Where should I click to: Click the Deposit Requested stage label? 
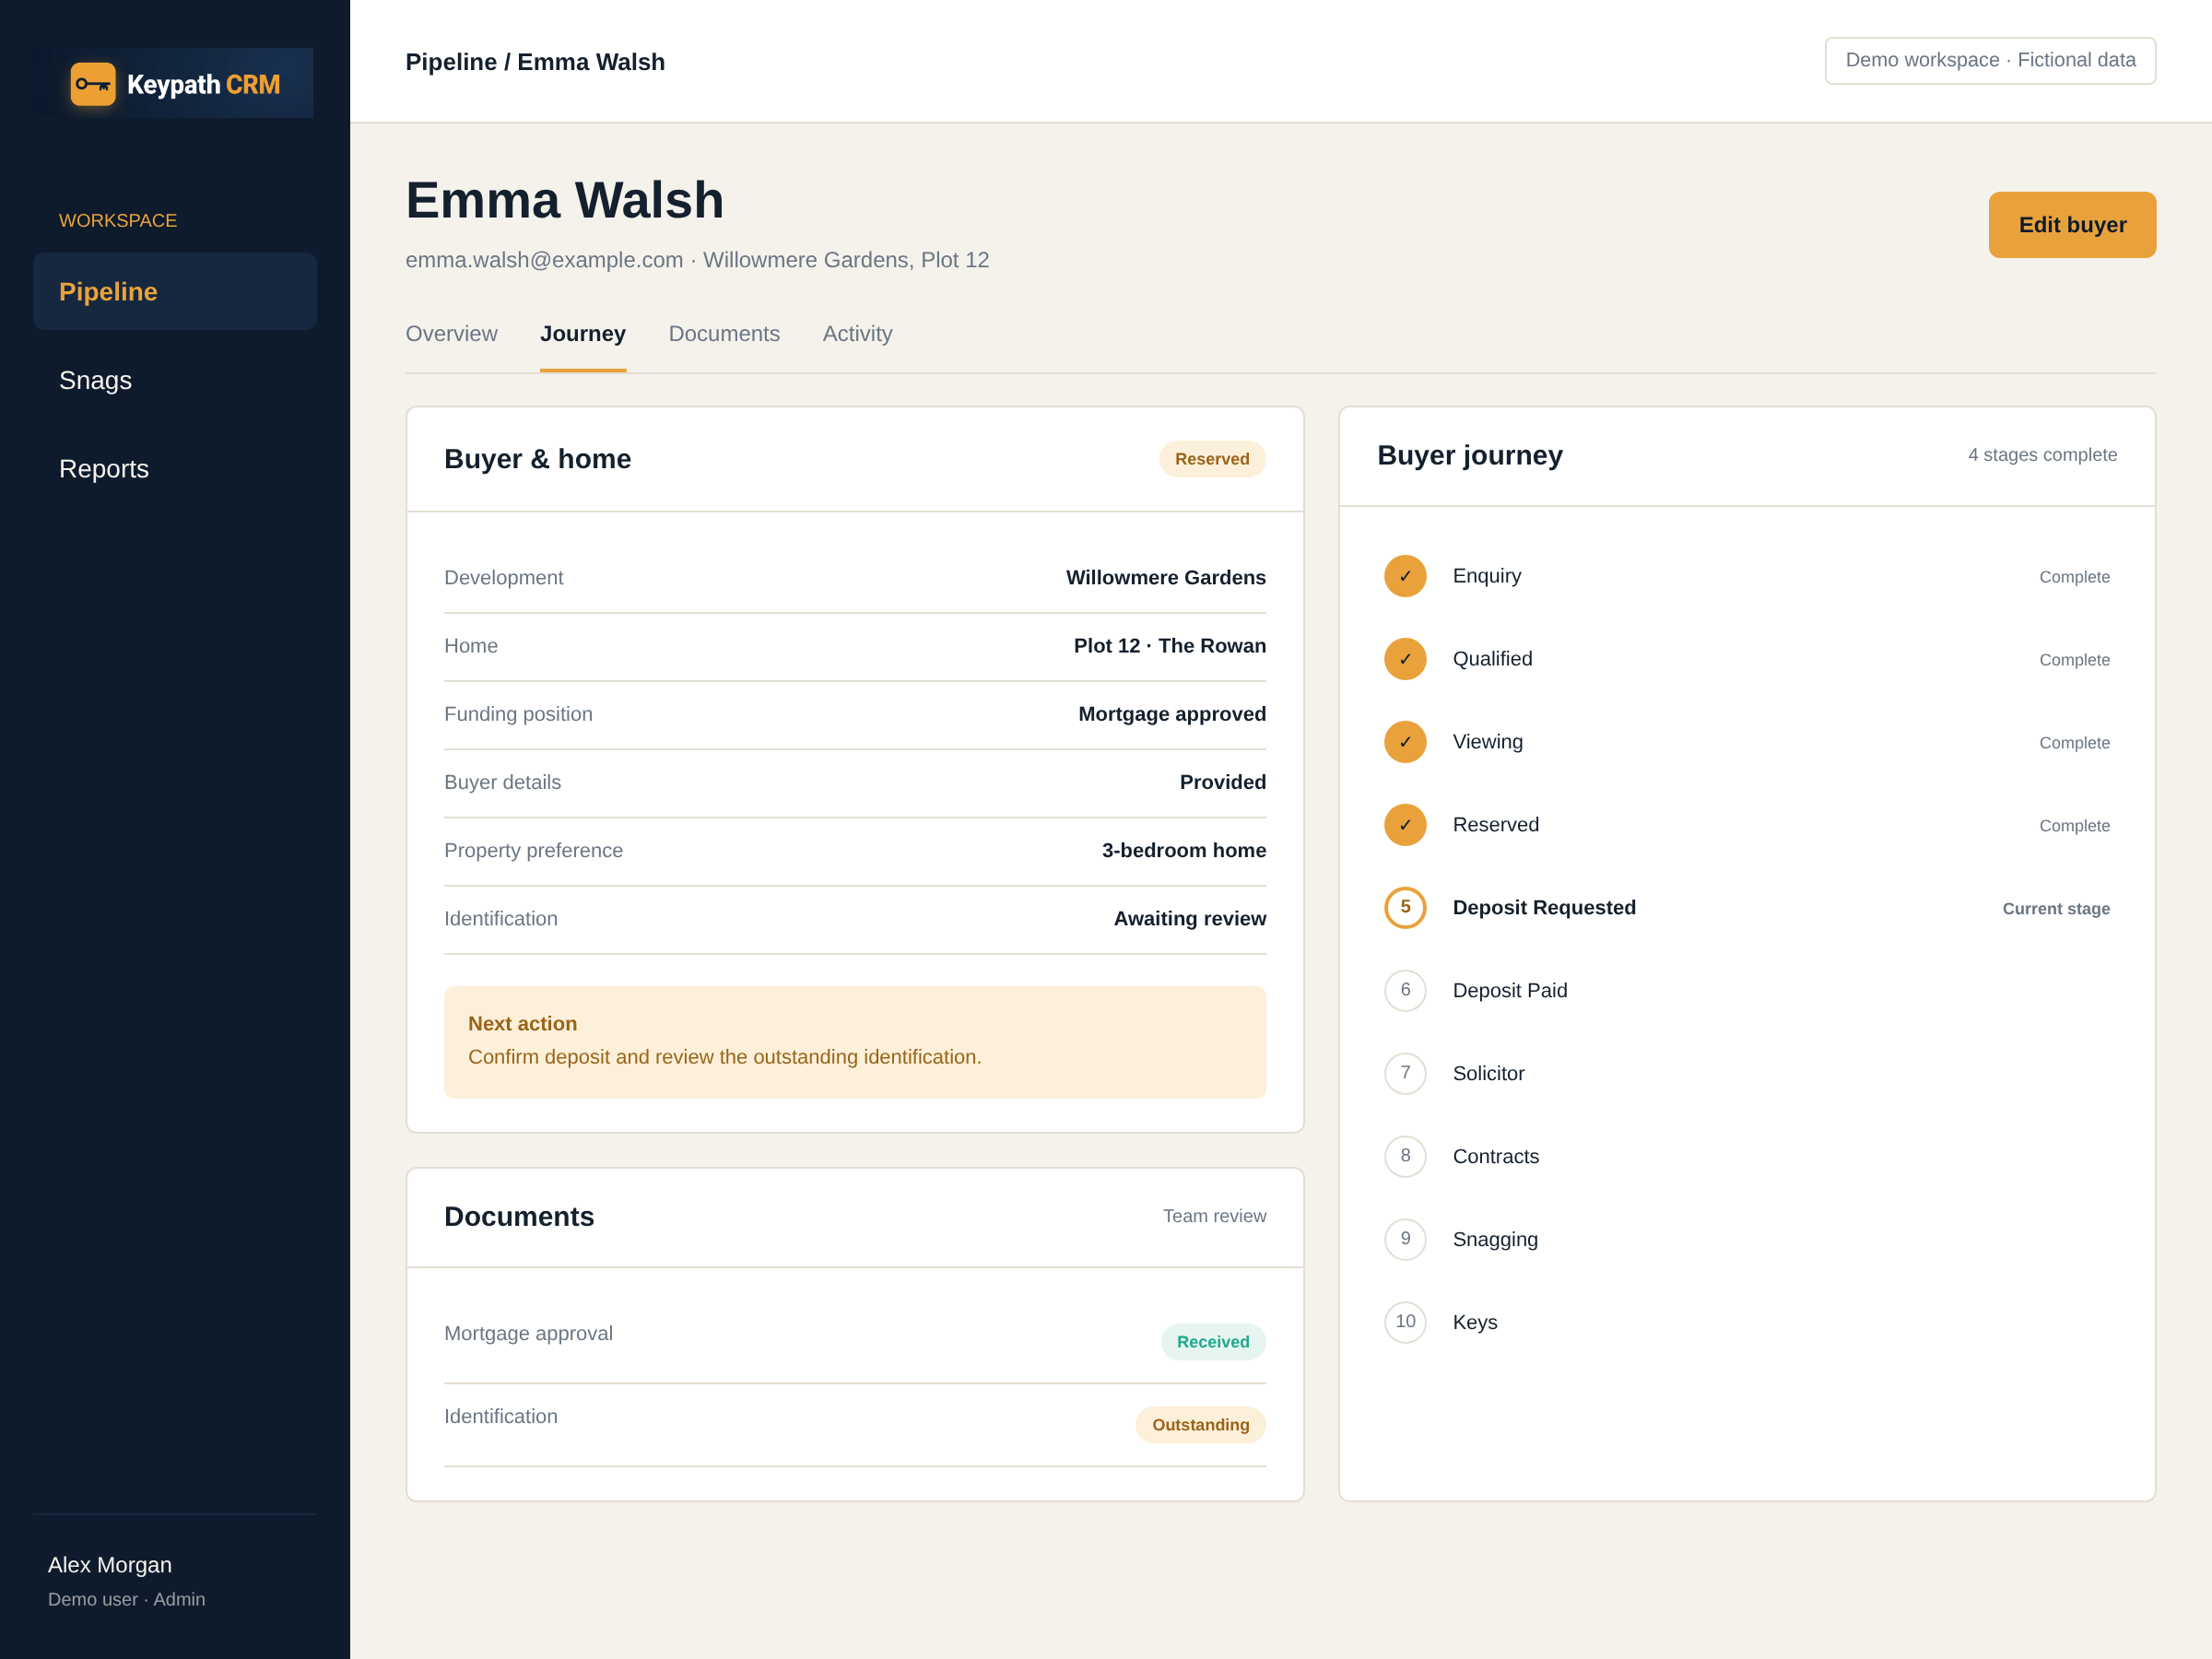click(x=1544, y=908)
